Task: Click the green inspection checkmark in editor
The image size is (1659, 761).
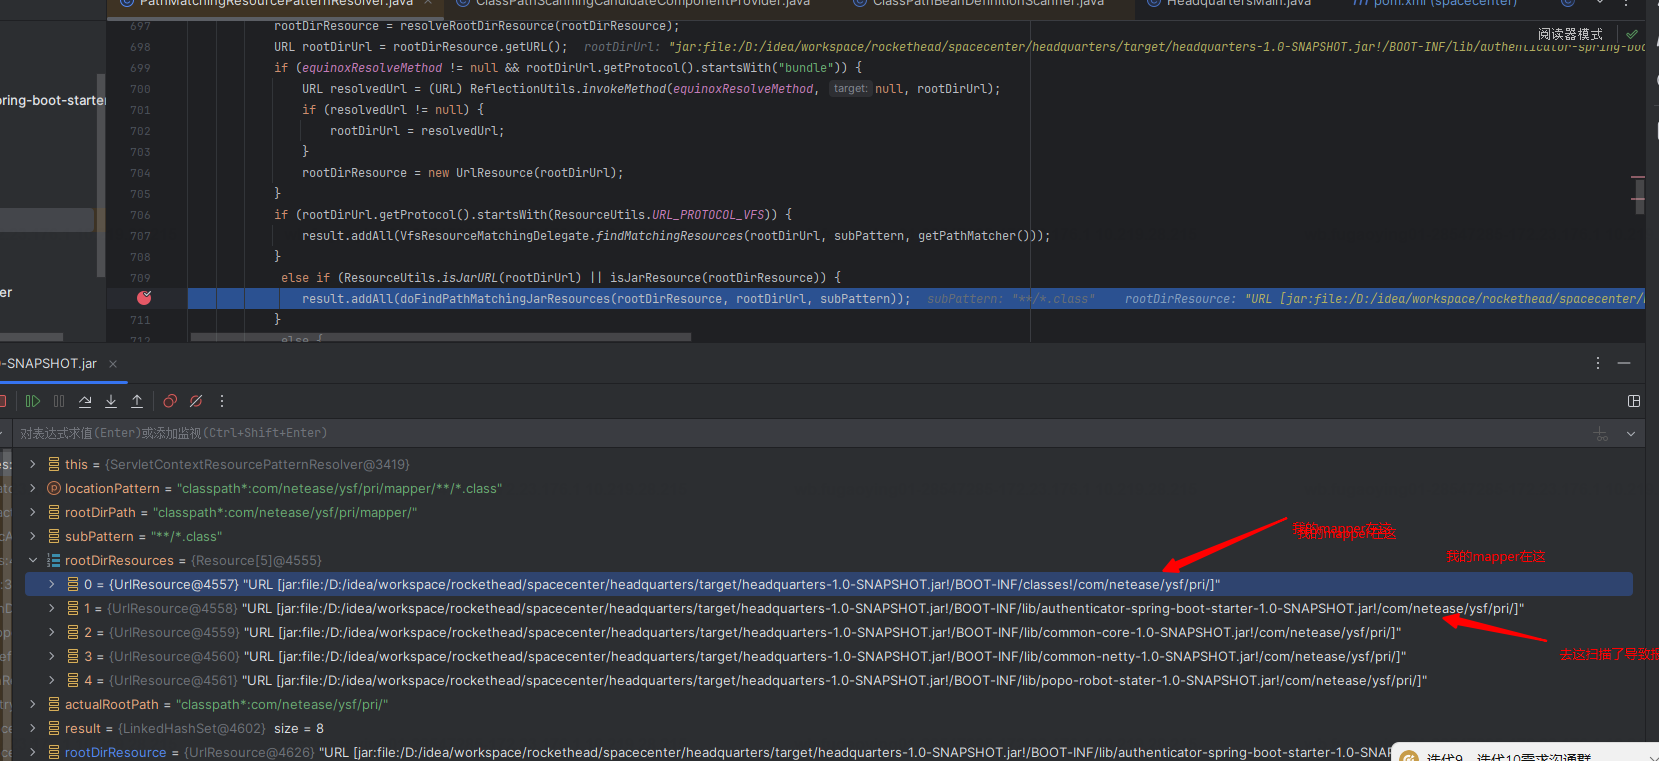Action: pos(1632,34)
